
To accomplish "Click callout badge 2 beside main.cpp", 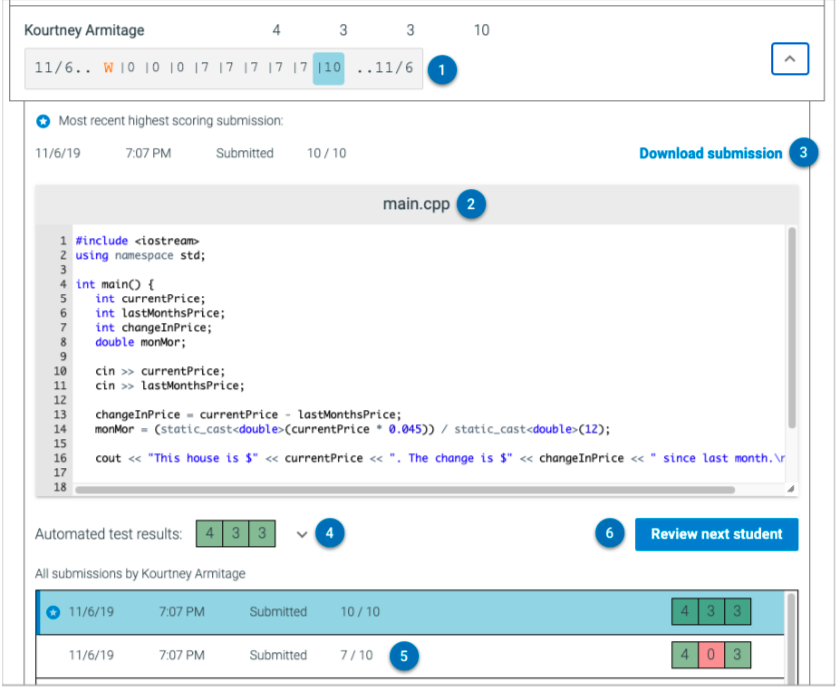I will tap(472, 203).
